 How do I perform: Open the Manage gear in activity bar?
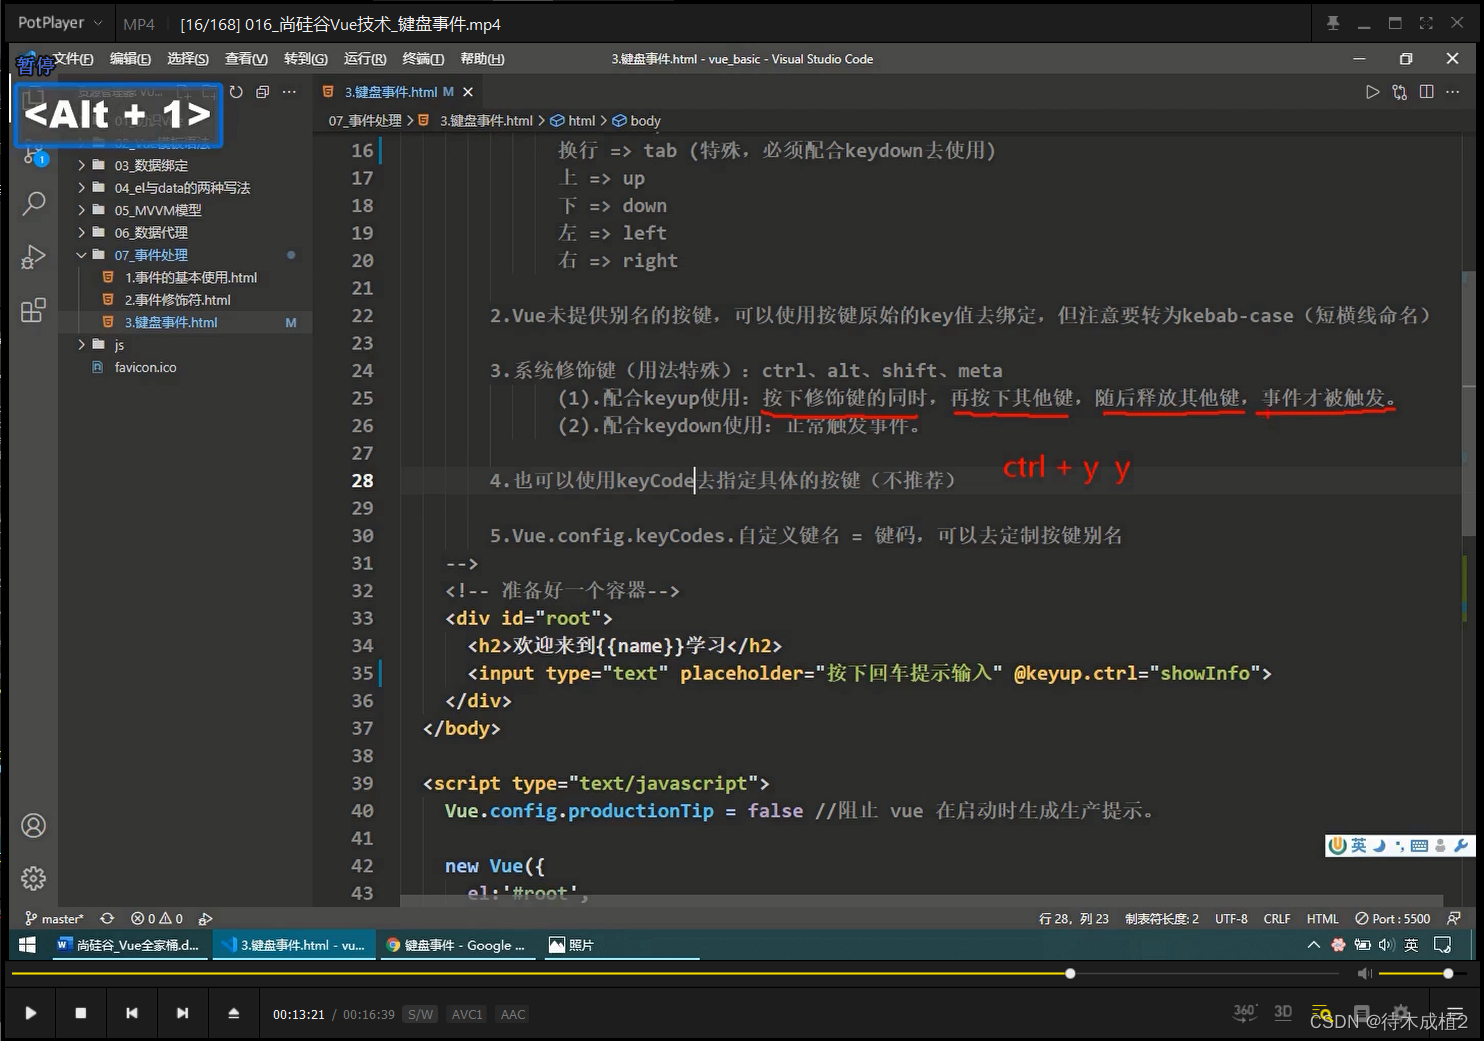click(x=33, y=878)
